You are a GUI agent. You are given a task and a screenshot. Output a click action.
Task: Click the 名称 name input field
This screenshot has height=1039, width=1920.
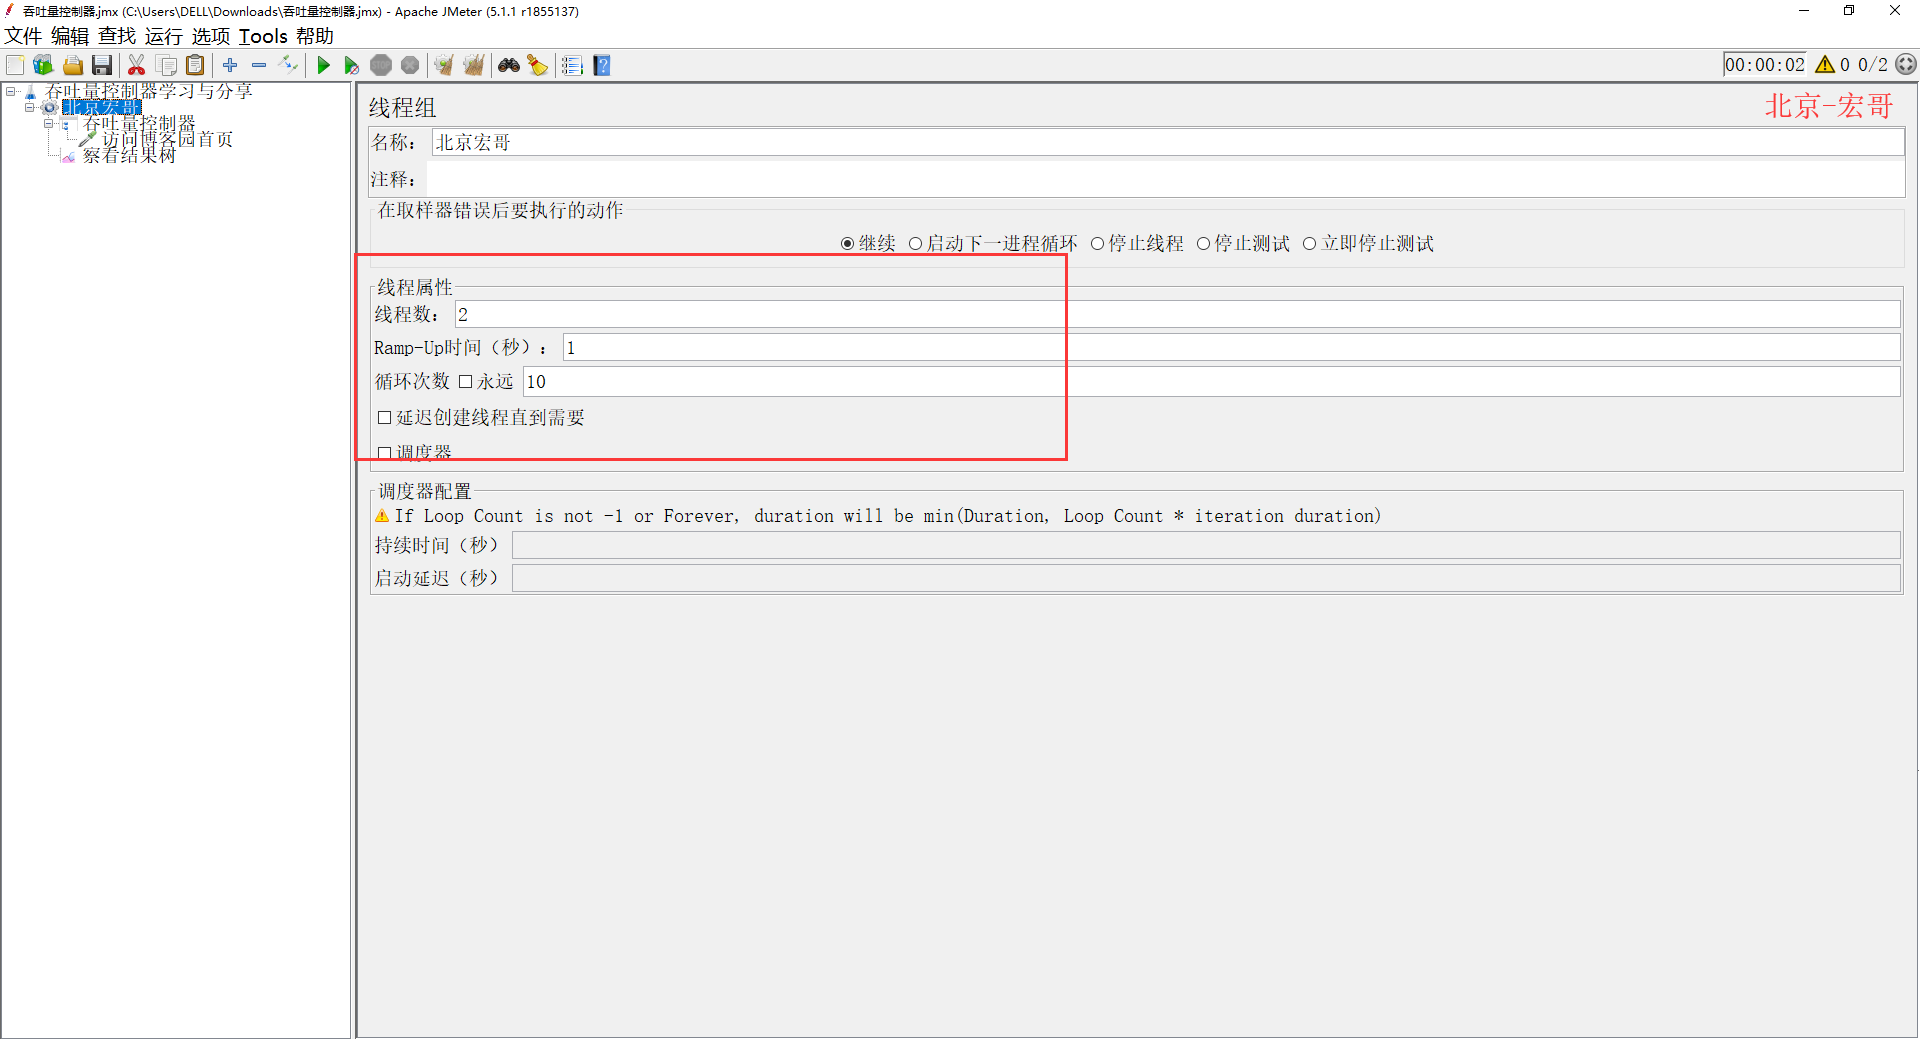click(x=1168, y=143)
